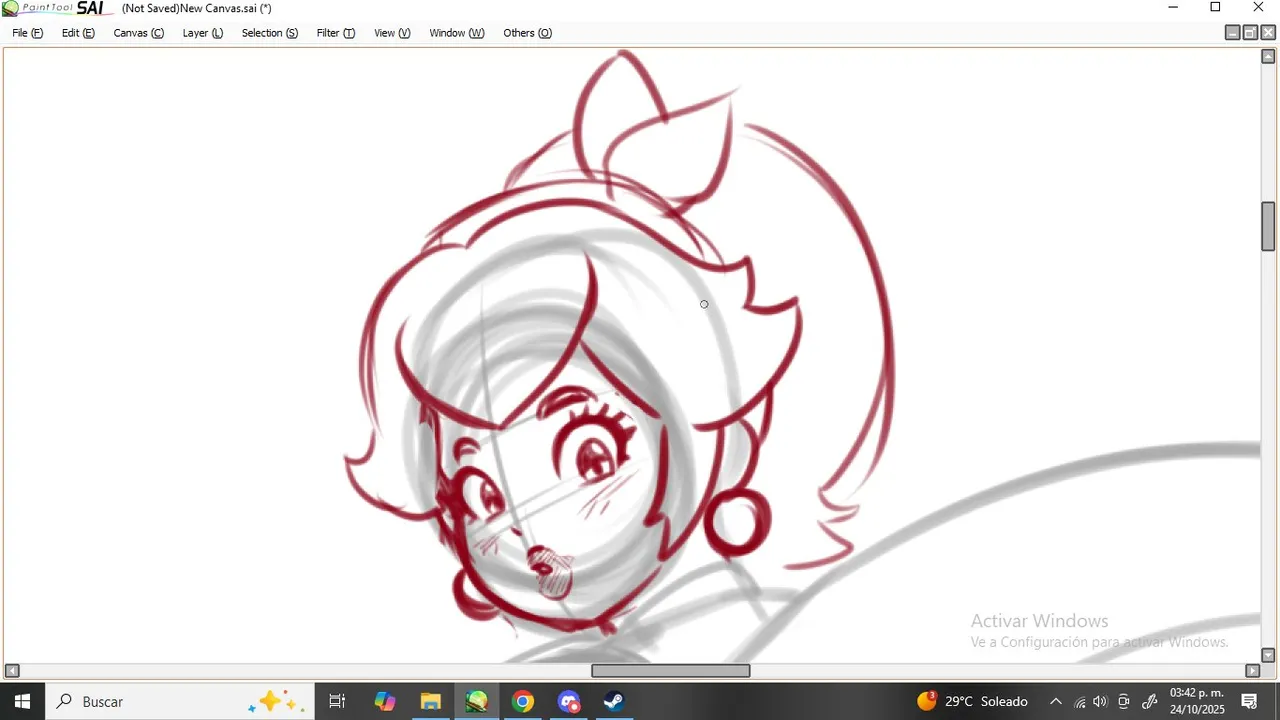
Task: Open the Canvas menu
Action: pos(139,33)
